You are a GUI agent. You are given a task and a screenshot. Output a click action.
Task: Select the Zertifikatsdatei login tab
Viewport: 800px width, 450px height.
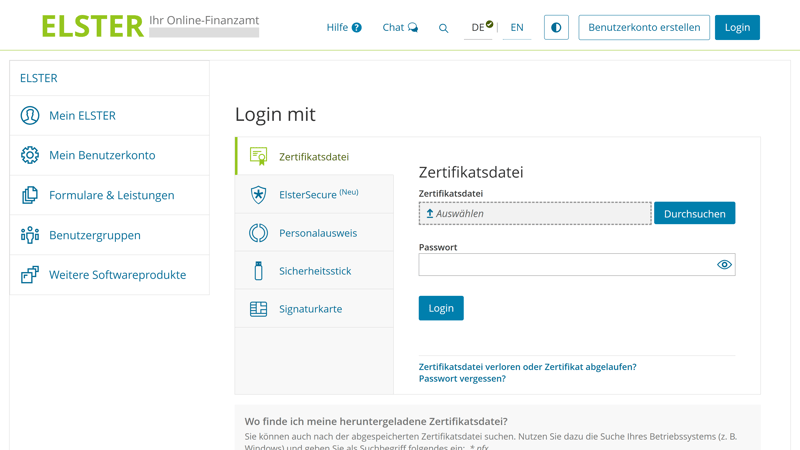pyautogui.click(x=315, y=156)
